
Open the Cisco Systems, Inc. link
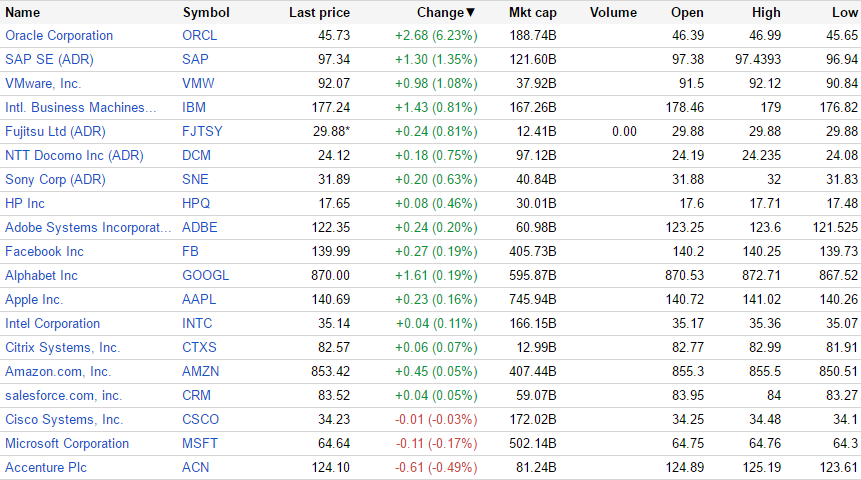64,420
